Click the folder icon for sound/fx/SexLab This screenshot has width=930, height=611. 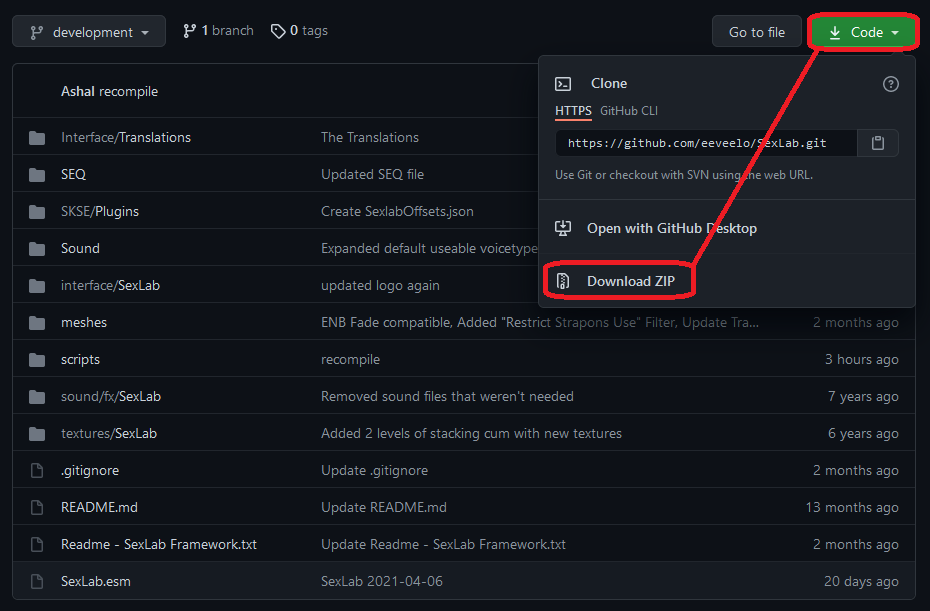pyautogui.click(x=37, y=397)
